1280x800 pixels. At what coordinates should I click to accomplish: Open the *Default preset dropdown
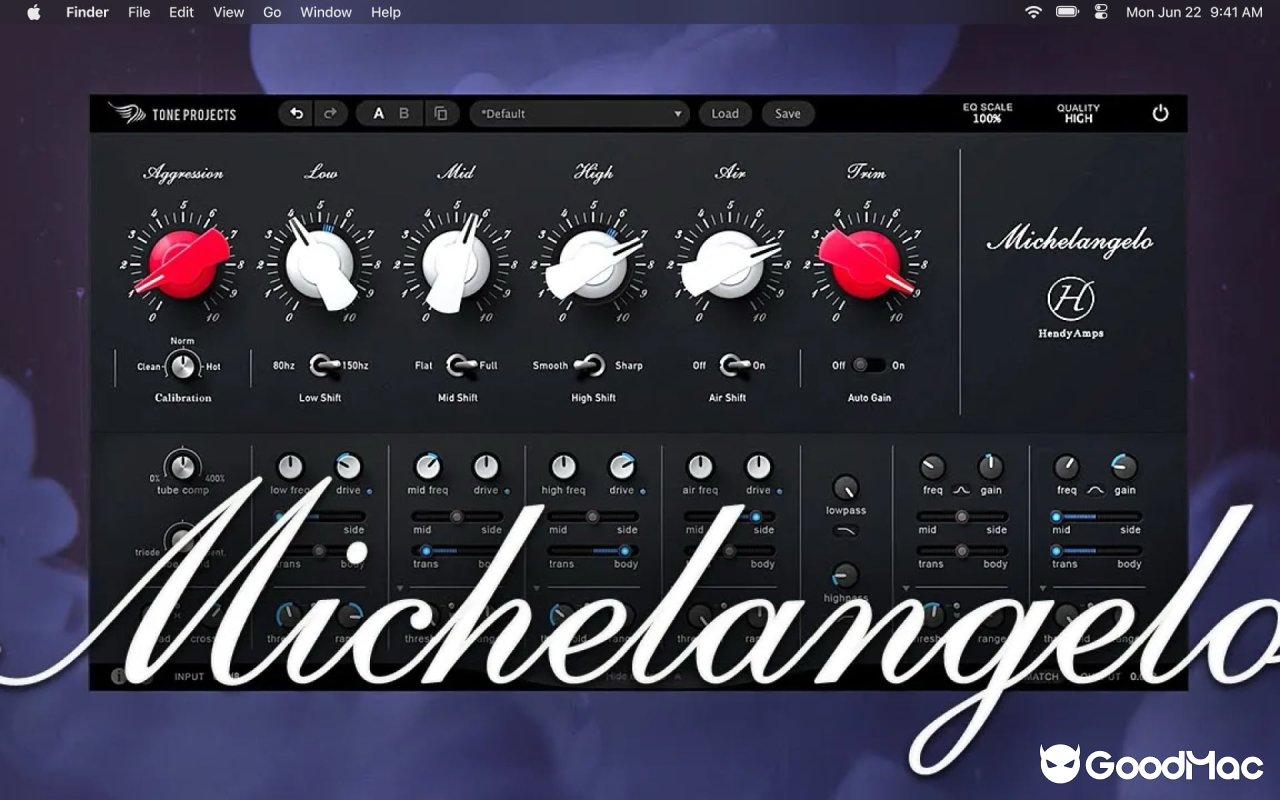pyautogui.click(x=580, y=114)
